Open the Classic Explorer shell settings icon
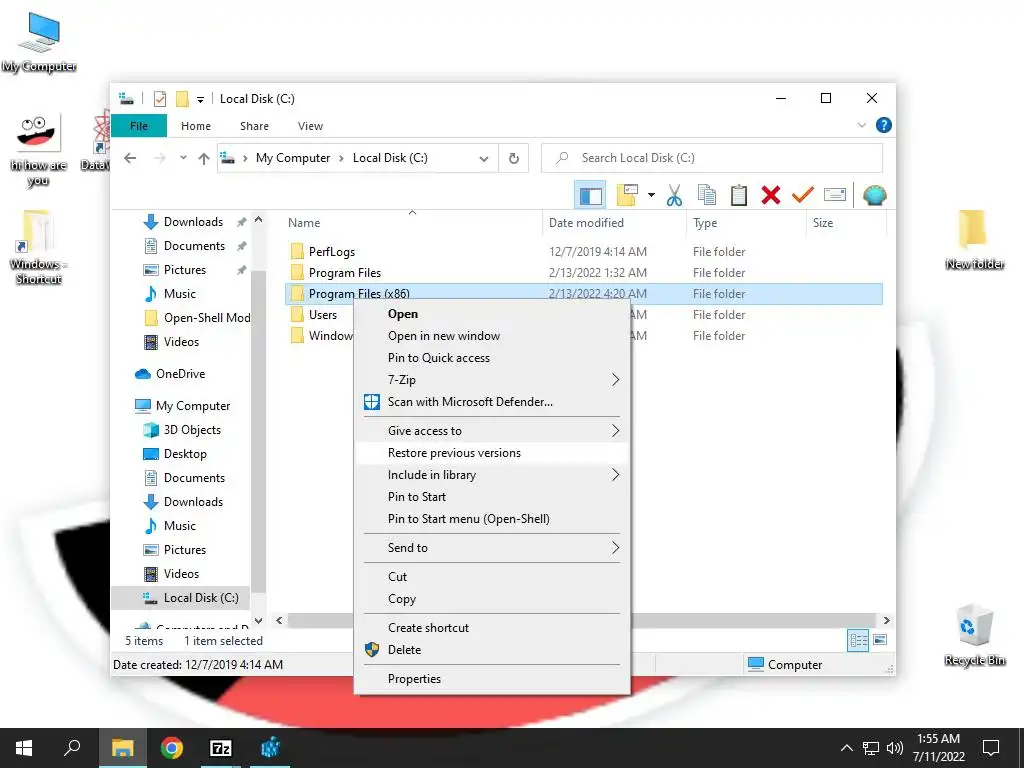The height and width of the screenshot is (768, 1024). (874, 195)
